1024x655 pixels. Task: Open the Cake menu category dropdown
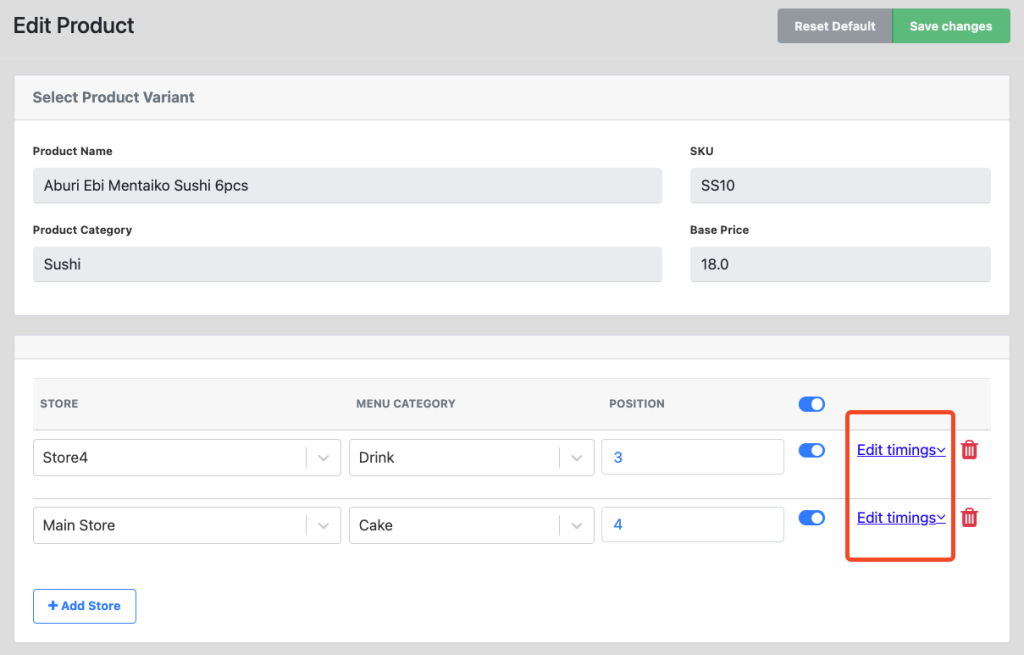click(576, 525)
